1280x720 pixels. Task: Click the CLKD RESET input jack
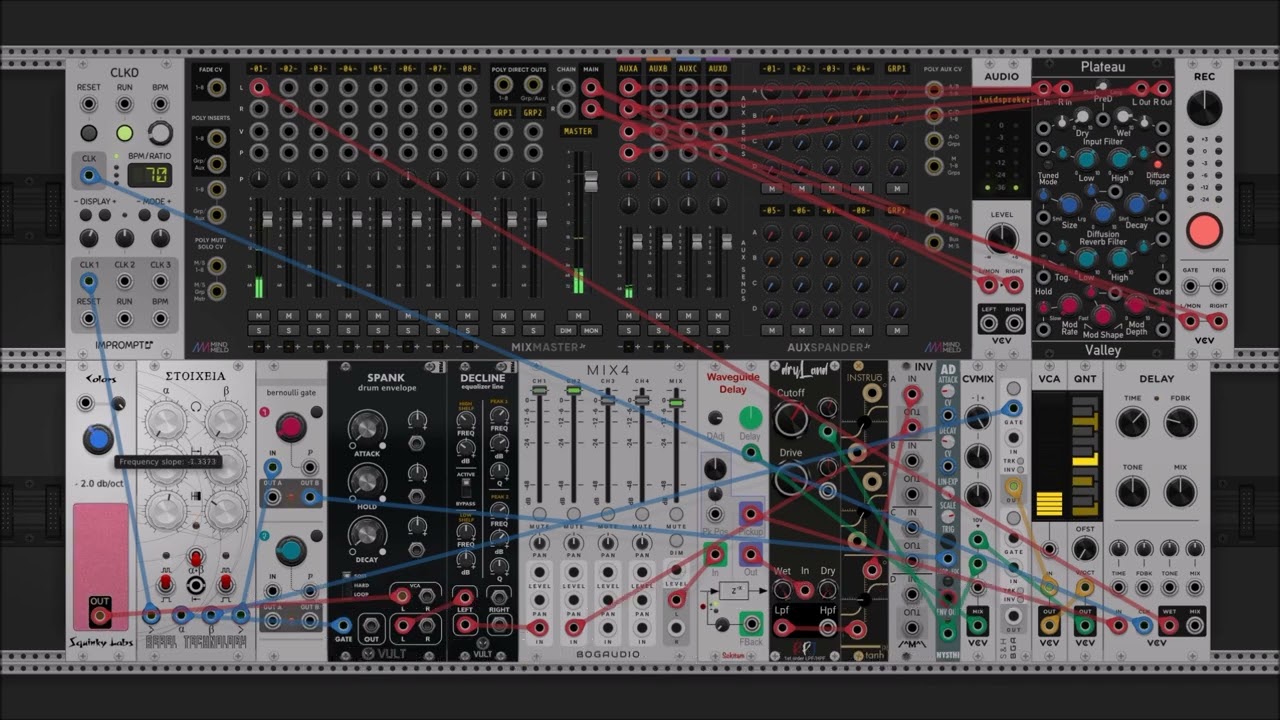pyautogui.click(x=89, y=105)
